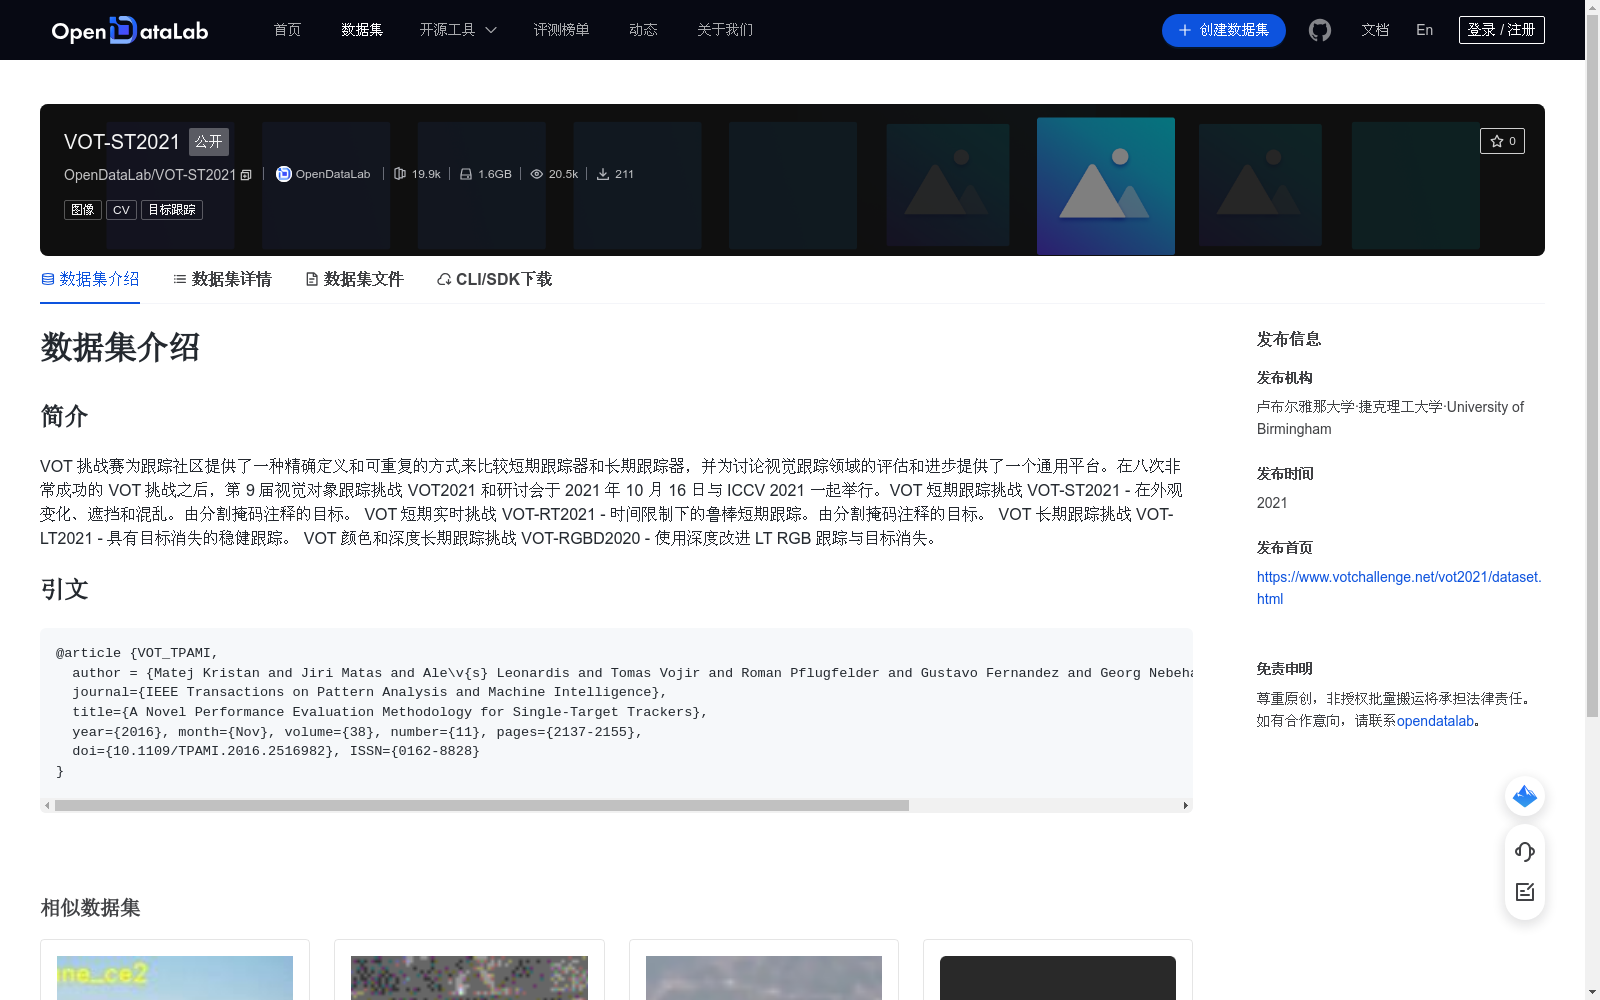Open the second similar dataset card

(x=469, y=970)
